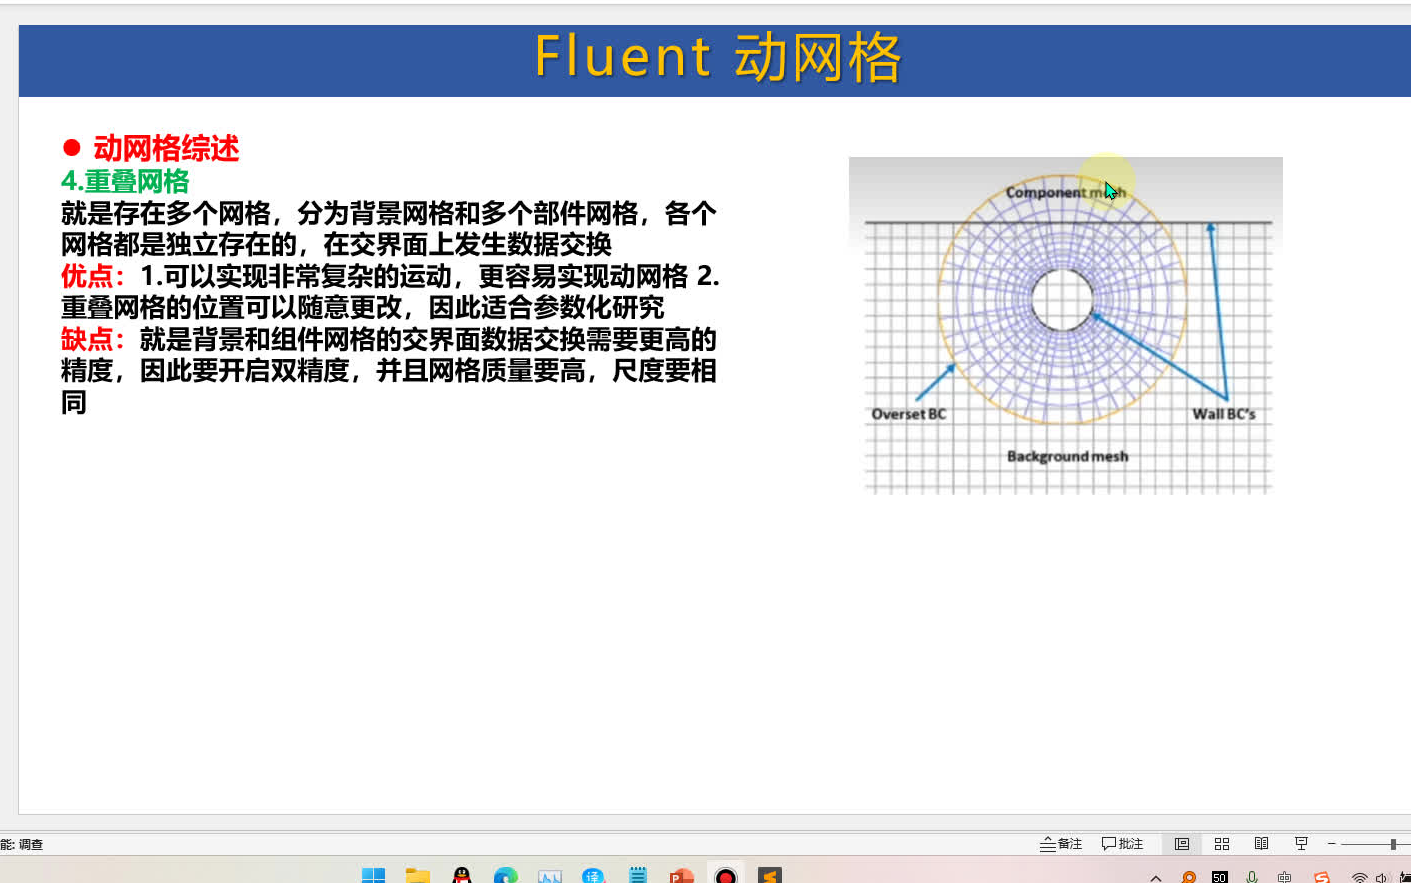Click the orange tray icon beside the chevron
Viewport: 1411px width, 883px height.
click(1189, 877)
